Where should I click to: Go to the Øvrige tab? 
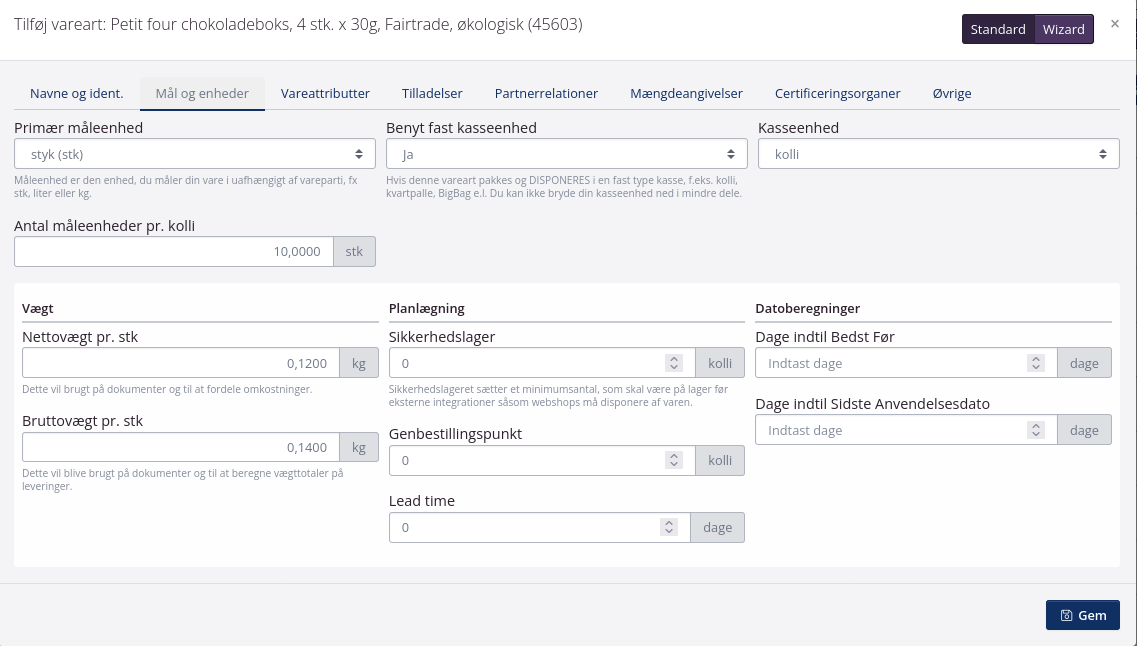(952, 94)
